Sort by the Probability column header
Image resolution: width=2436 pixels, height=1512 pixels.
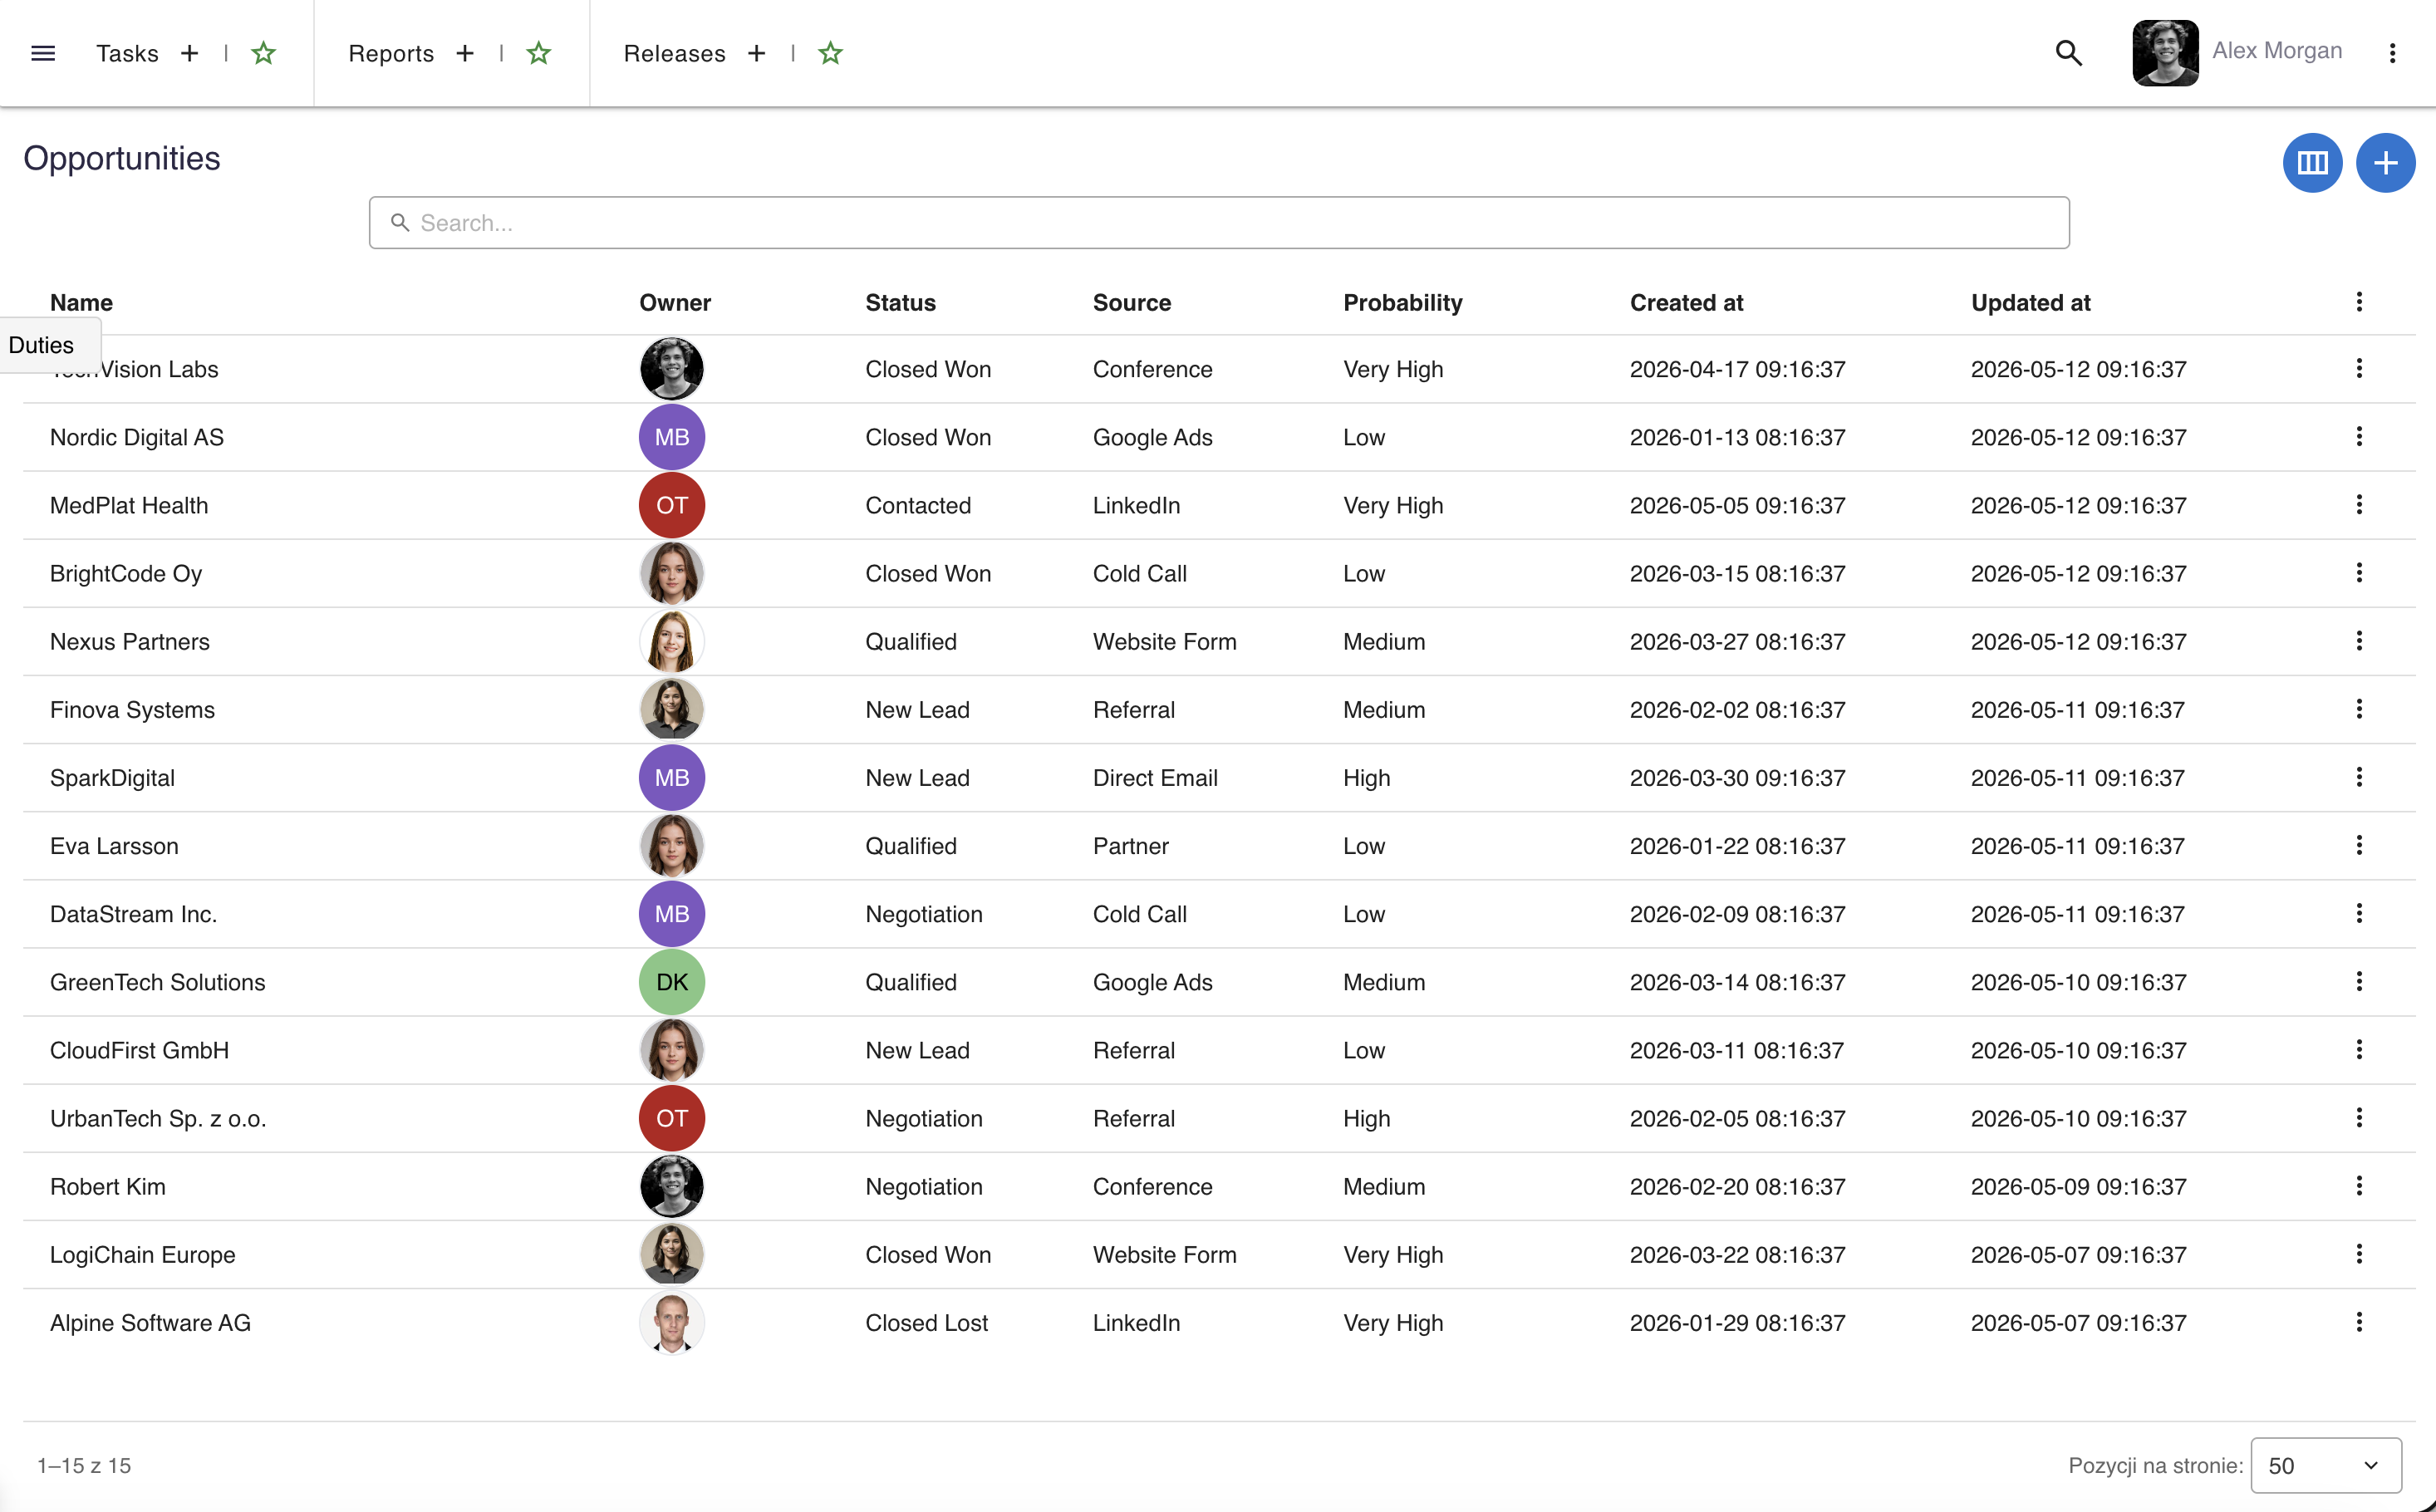(1402, 302)
